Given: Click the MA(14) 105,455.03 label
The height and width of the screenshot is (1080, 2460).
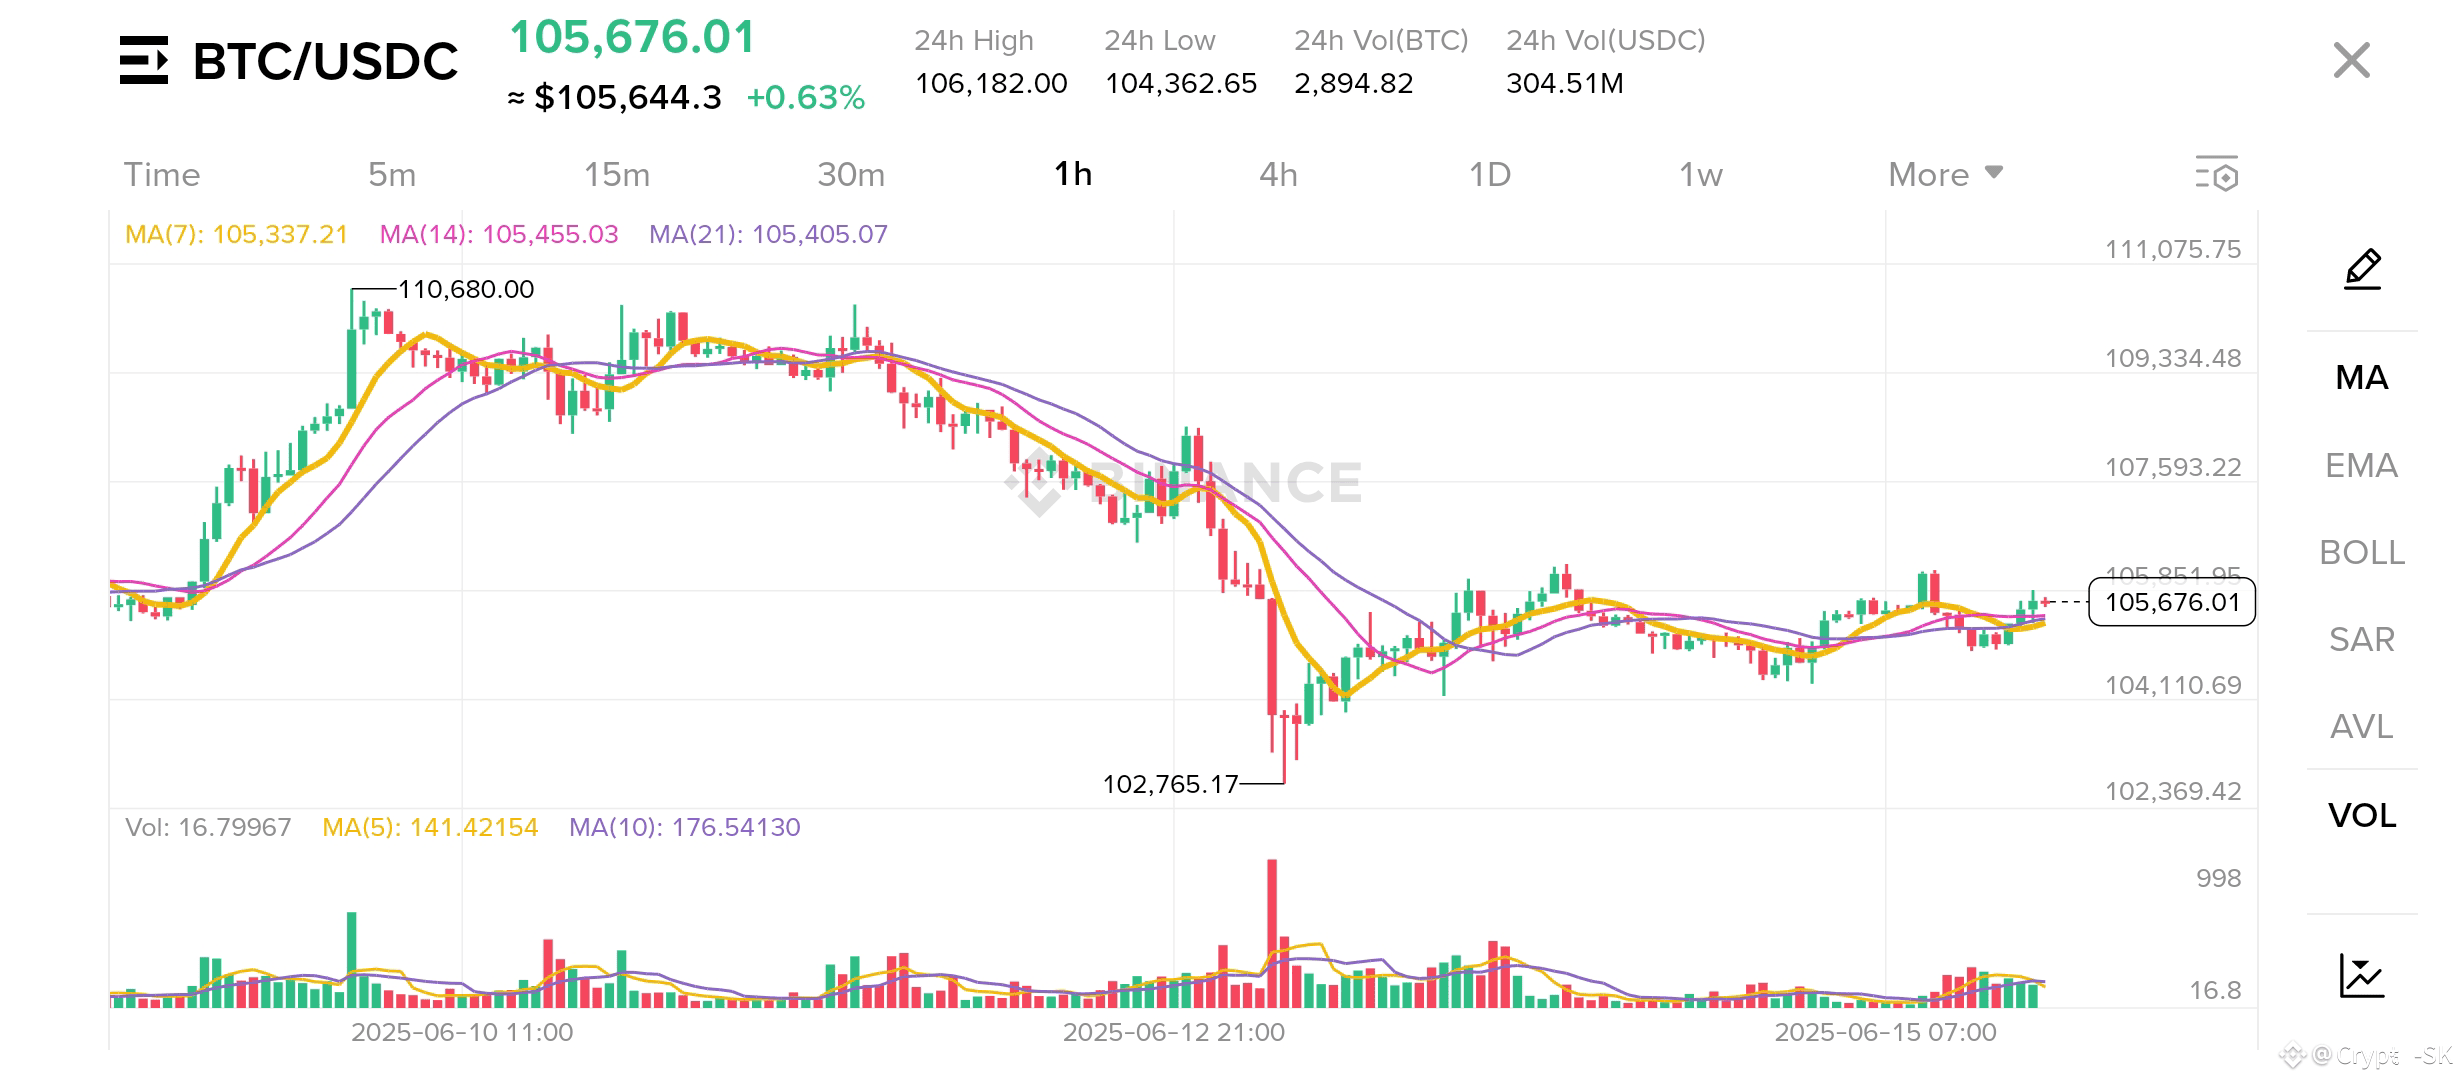Looking at the screenshot, I should [x=499, y=234].
